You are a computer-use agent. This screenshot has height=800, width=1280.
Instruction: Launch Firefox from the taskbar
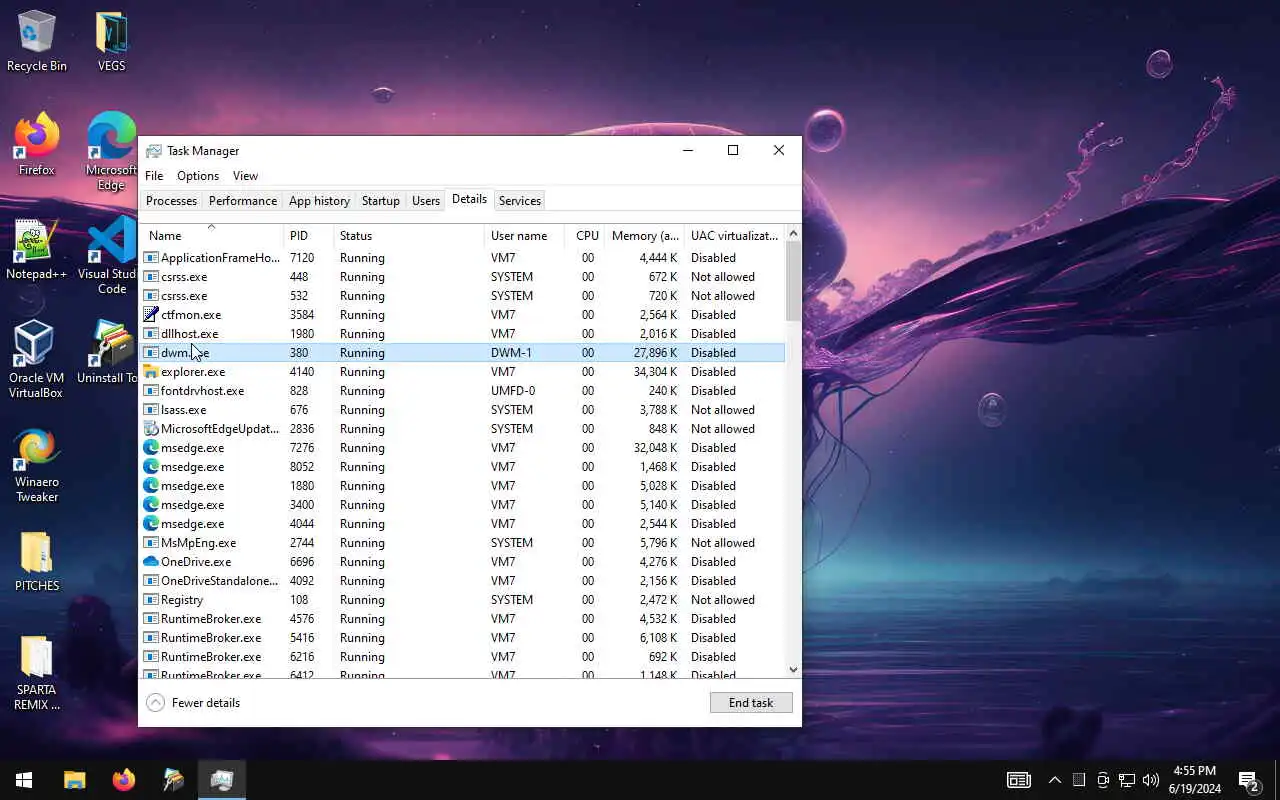coord(124,780)
